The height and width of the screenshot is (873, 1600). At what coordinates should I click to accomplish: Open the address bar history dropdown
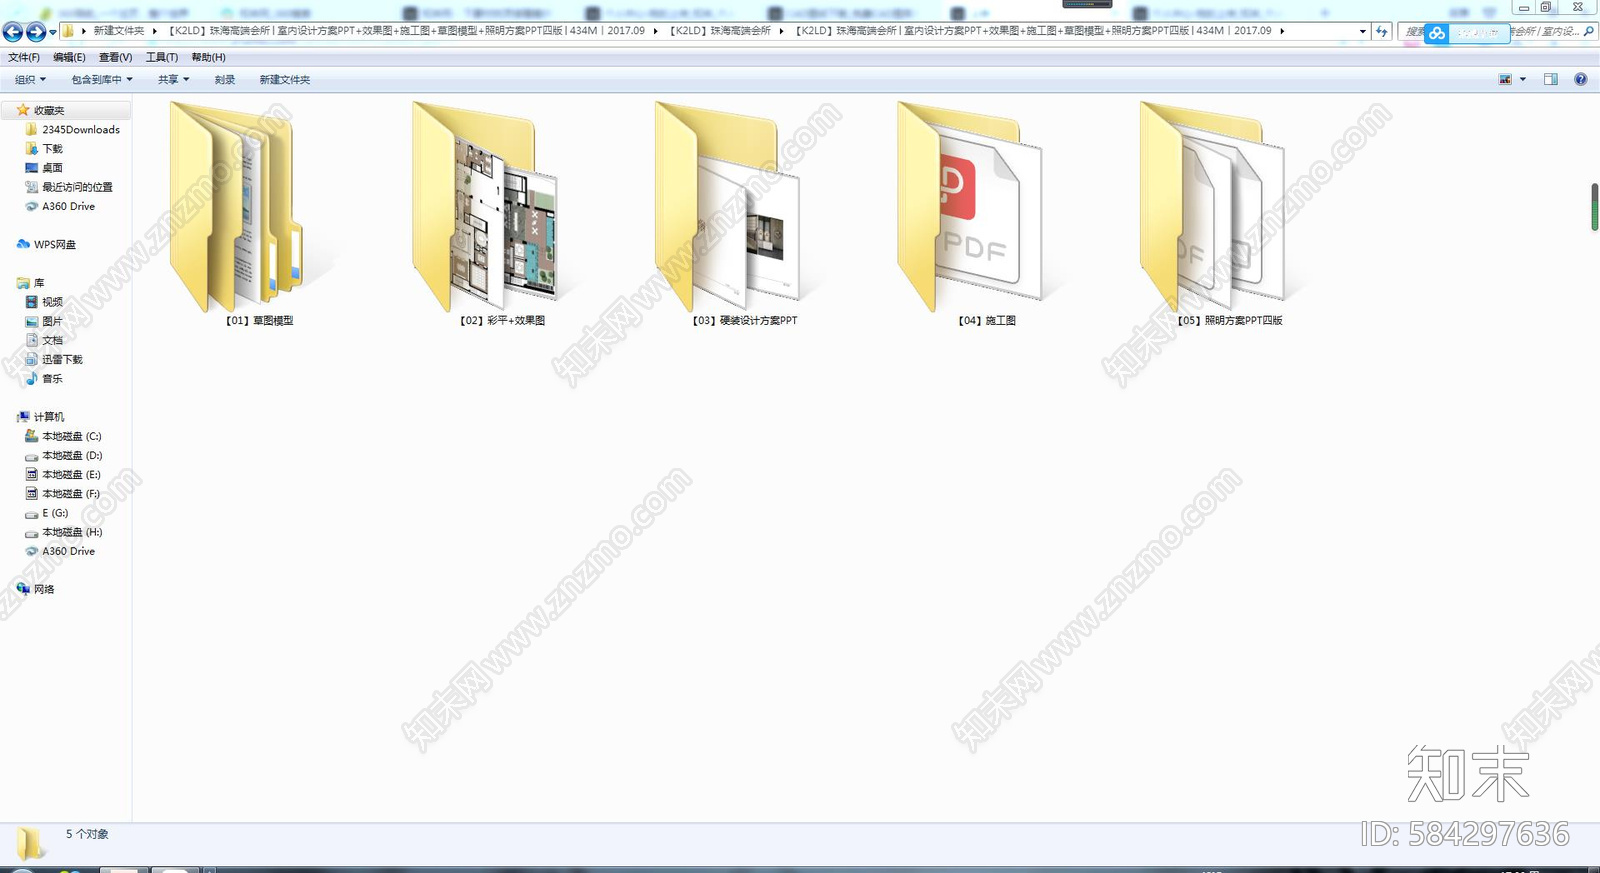pyautogui.click(x=1362, y=31)
